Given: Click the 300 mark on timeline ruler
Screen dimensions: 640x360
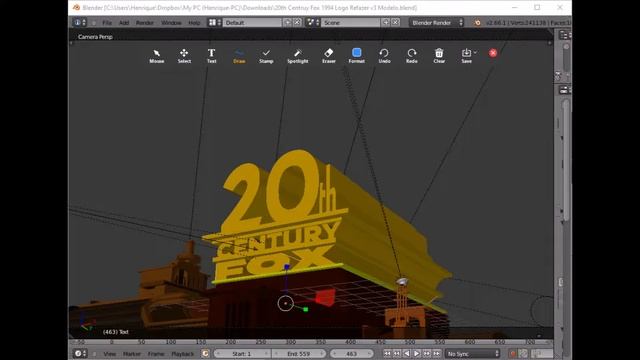Looking at the screenshot, I should 290,342.
